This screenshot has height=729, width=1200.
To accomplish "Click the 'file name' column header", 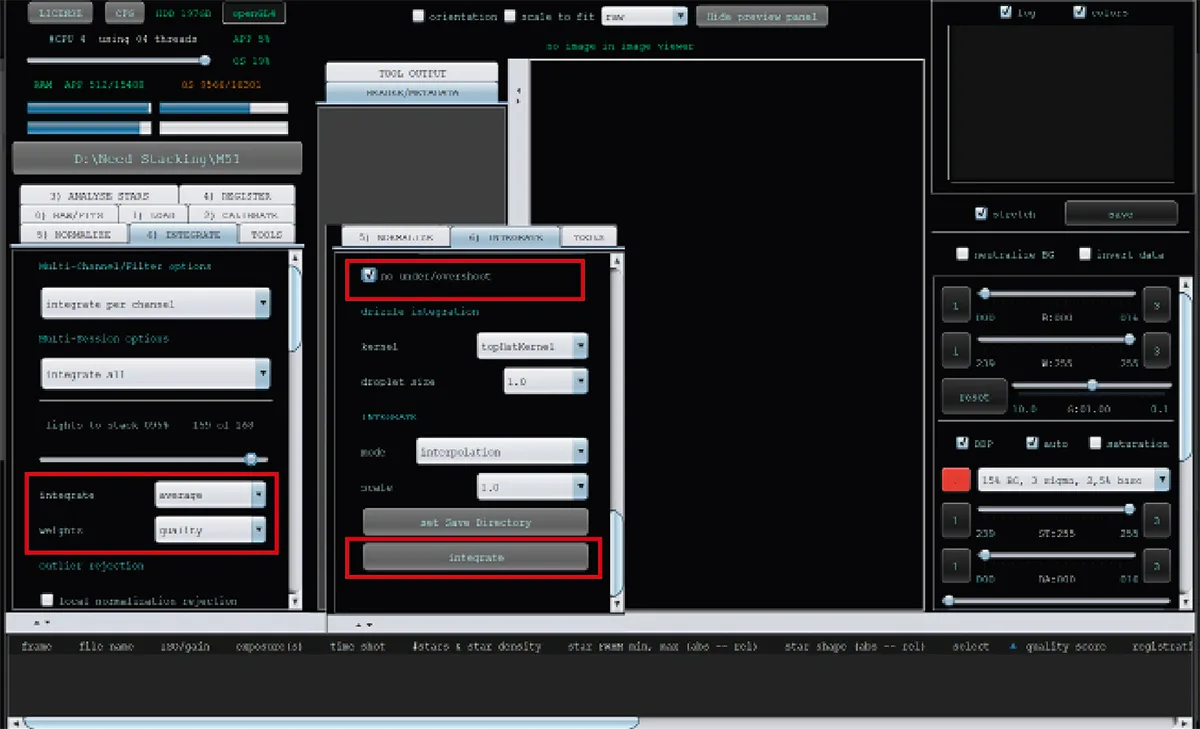I will [x=106, y=647].
